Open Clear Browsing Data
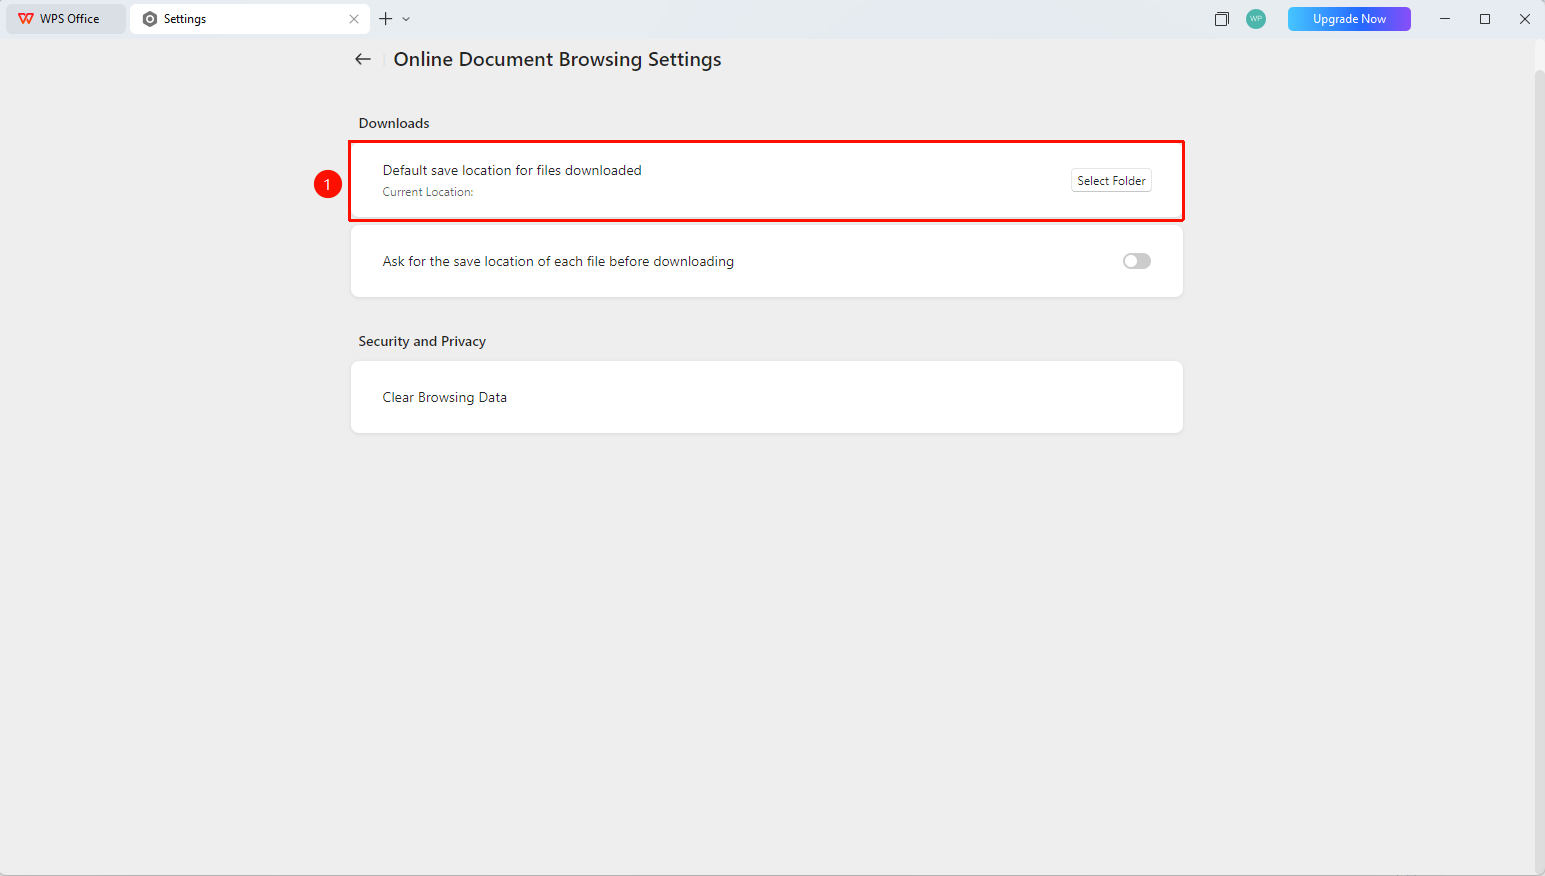Screen dimensions: 1545x876 pos(767,397)
